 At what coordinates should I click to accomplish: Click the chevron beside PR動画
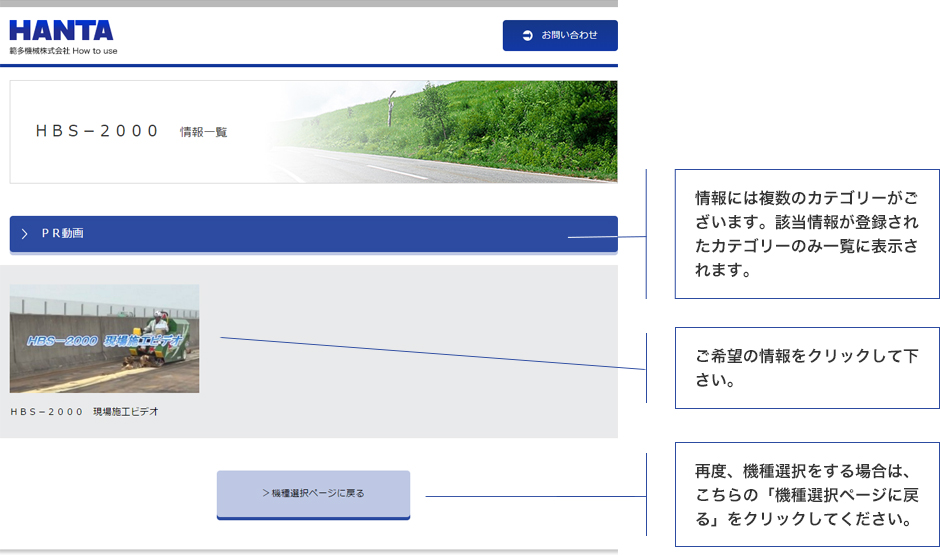click(25, 234)
